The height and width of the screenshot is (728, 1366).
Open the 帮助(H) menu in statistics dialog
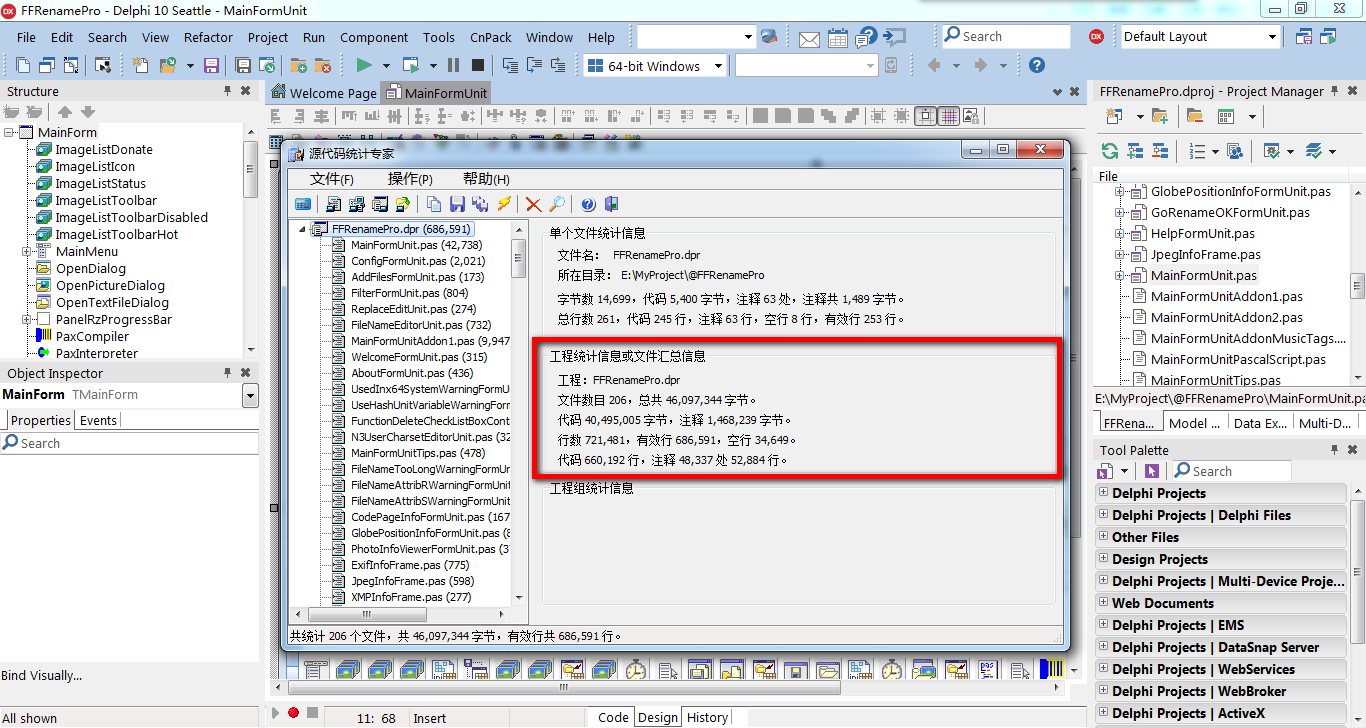[x=486, y=179]
